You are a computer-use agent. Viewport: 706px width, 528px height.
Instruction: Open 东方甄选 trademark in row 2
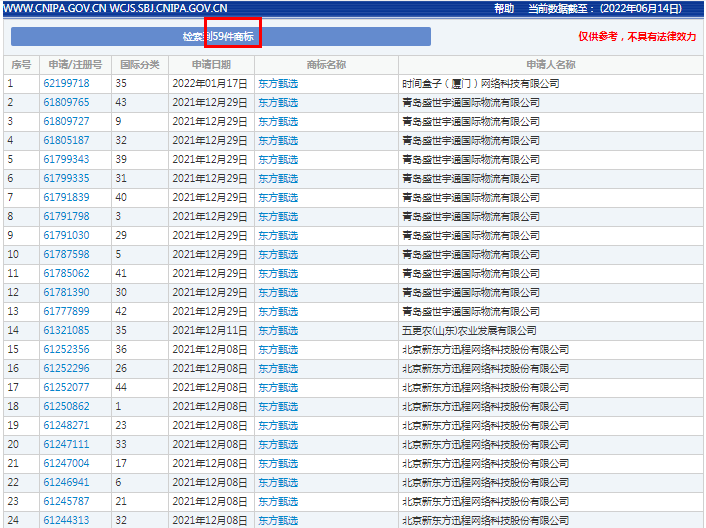pyautogui.click(x=278, y=102)
